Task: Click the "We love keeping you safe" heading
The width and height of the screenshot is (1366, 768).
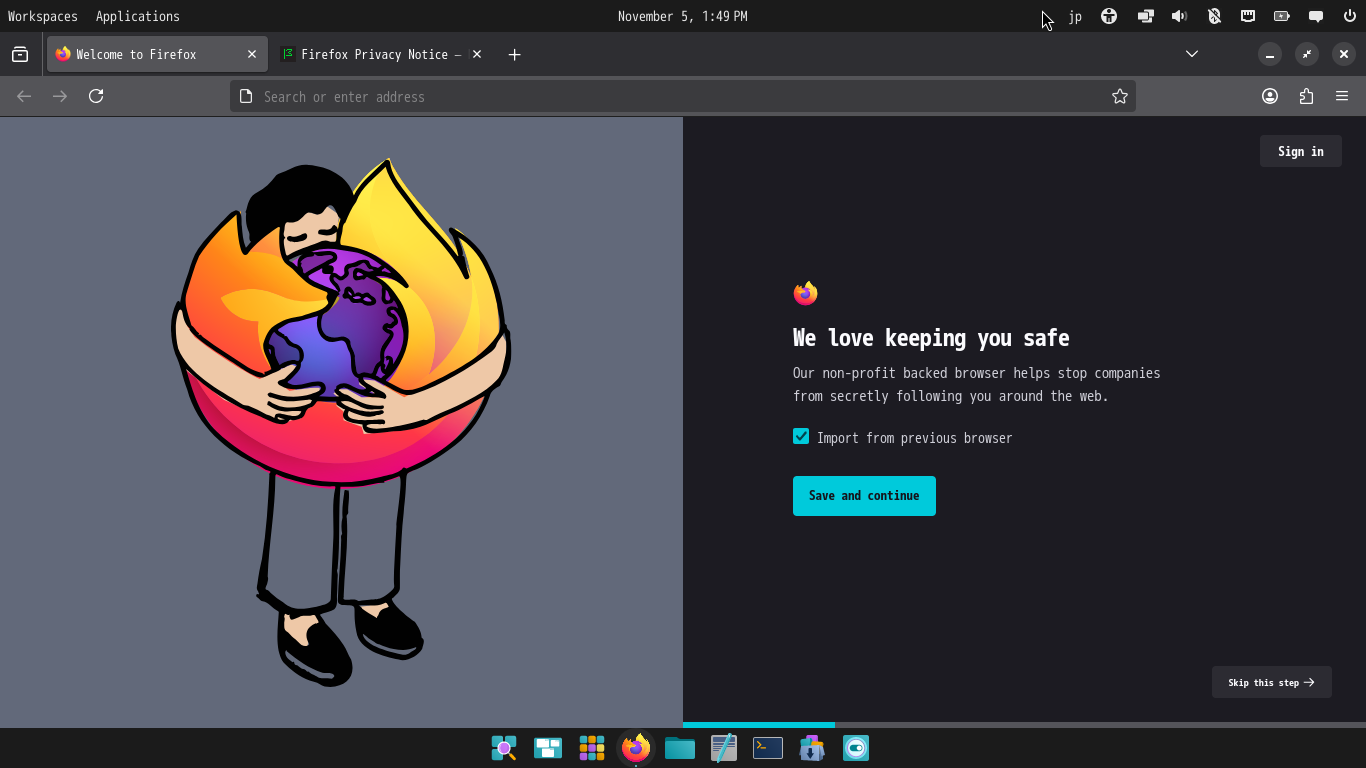Action: point(931,338)
